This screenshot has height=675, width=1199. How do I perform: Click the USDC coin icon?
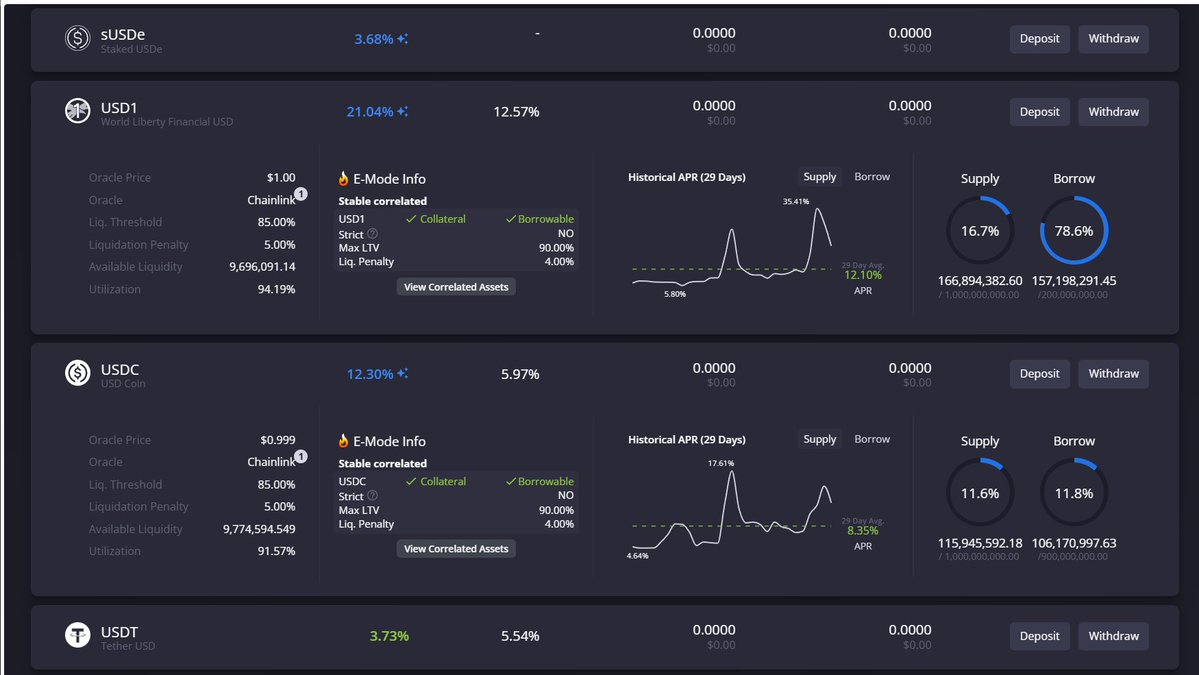coord(78,373)
